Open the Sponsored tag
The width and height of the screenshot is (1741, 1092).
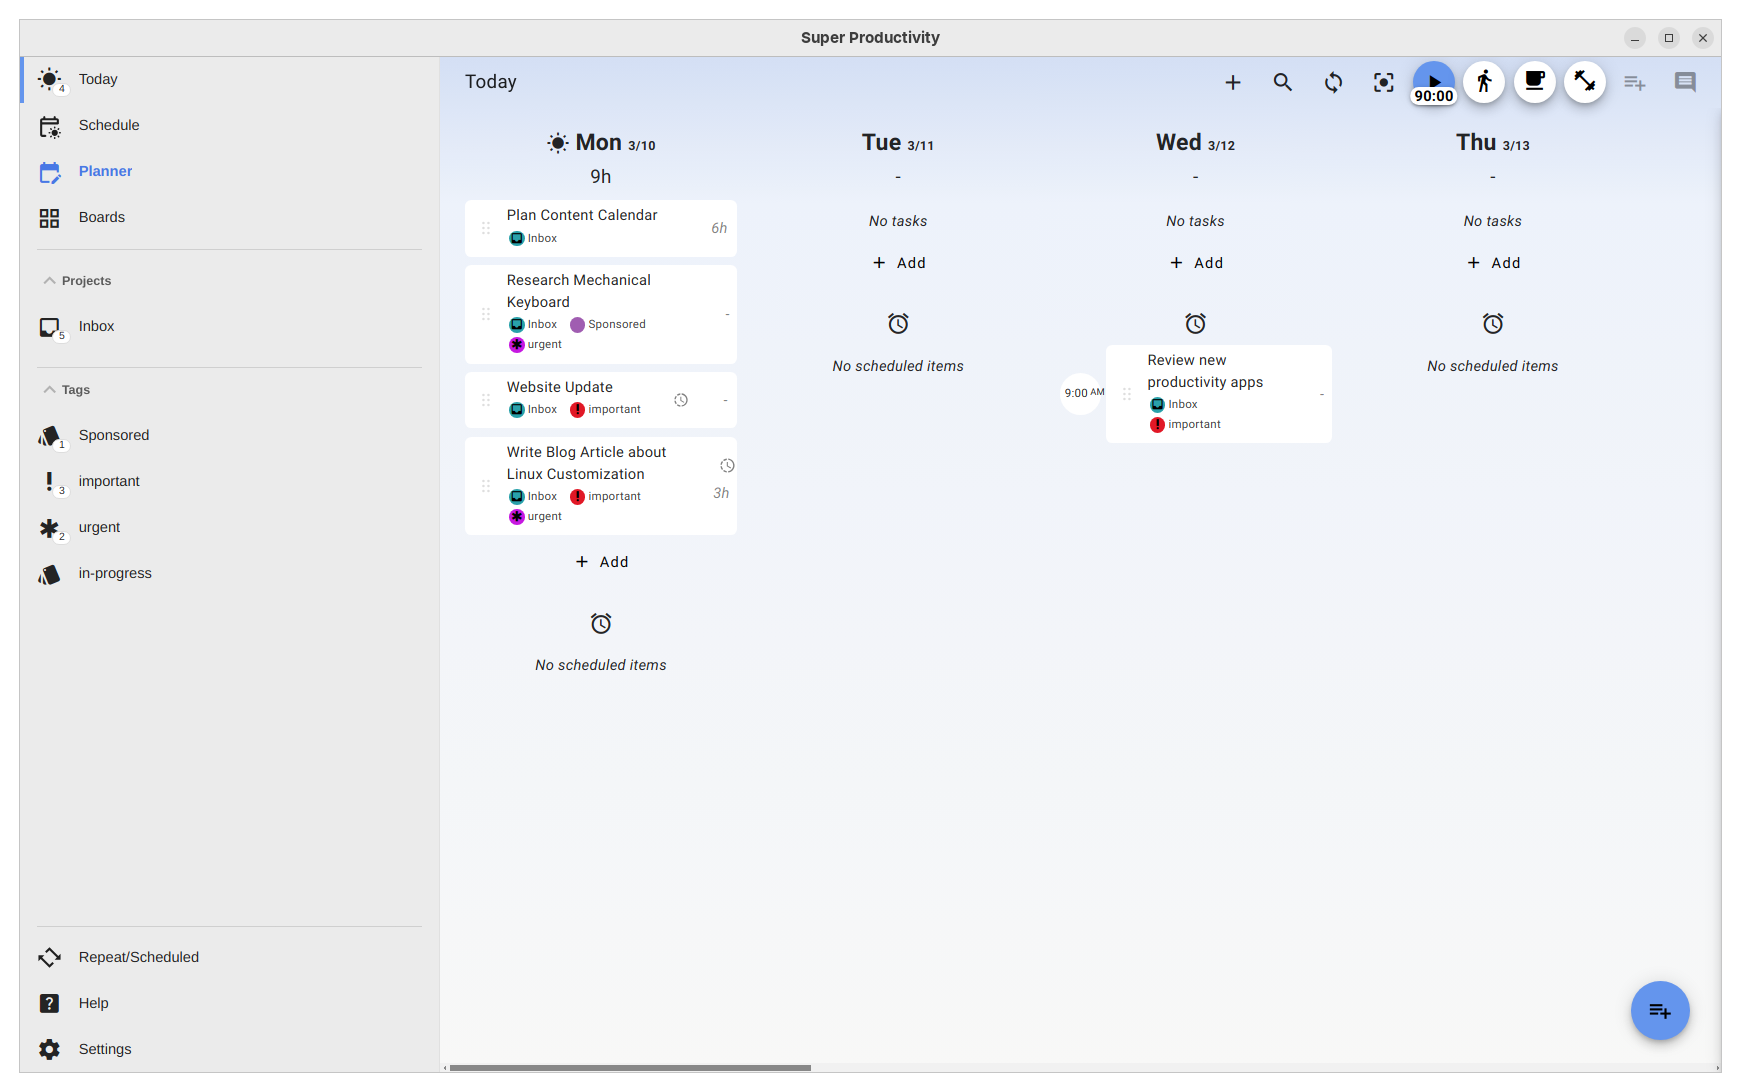(x=229, y=435)
